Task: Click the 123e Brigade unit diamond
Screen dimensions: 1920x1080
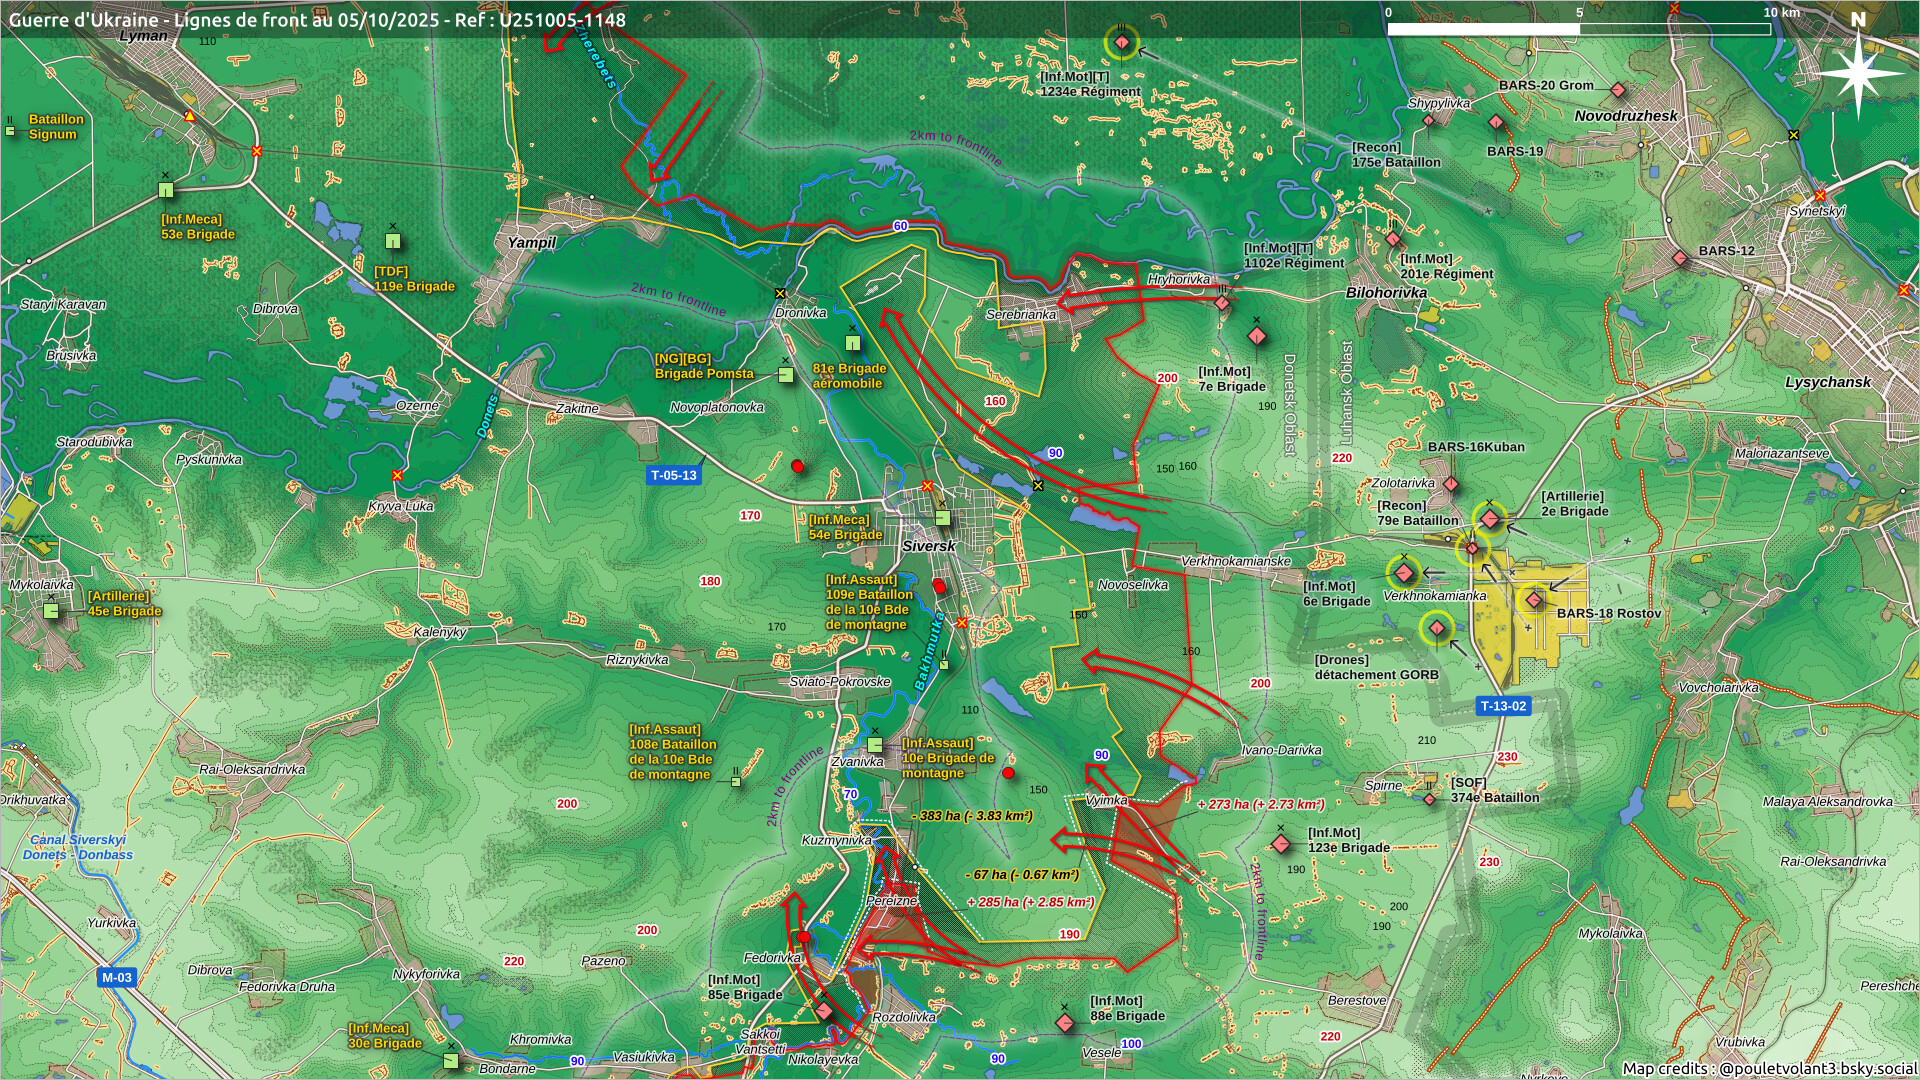Action: click(x=1281, y=844)
